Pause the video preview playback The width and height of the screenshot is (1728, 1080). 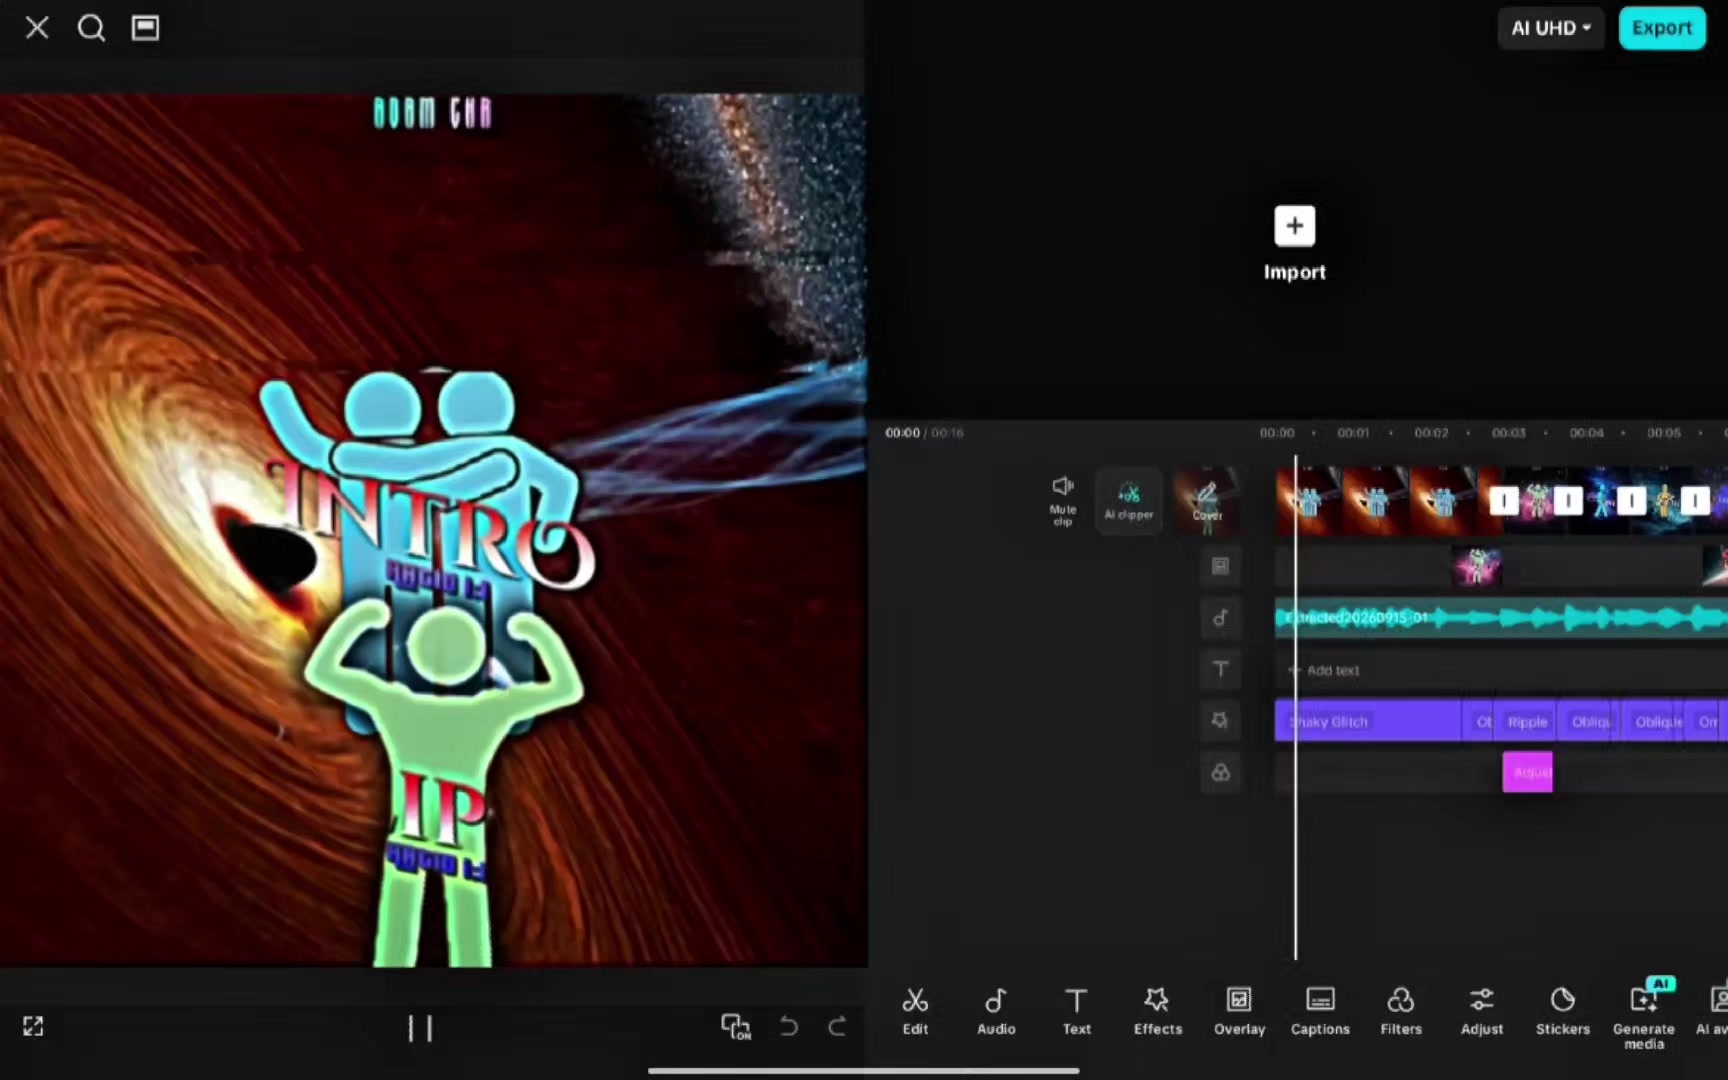(420, 1028)
